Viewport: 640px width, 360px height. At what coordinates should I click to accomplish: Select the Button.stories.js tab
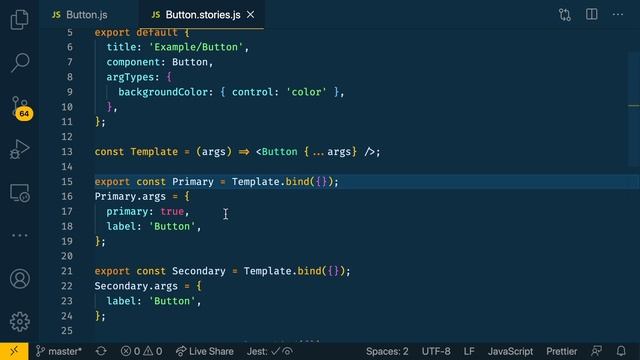[x=202, y=15]
